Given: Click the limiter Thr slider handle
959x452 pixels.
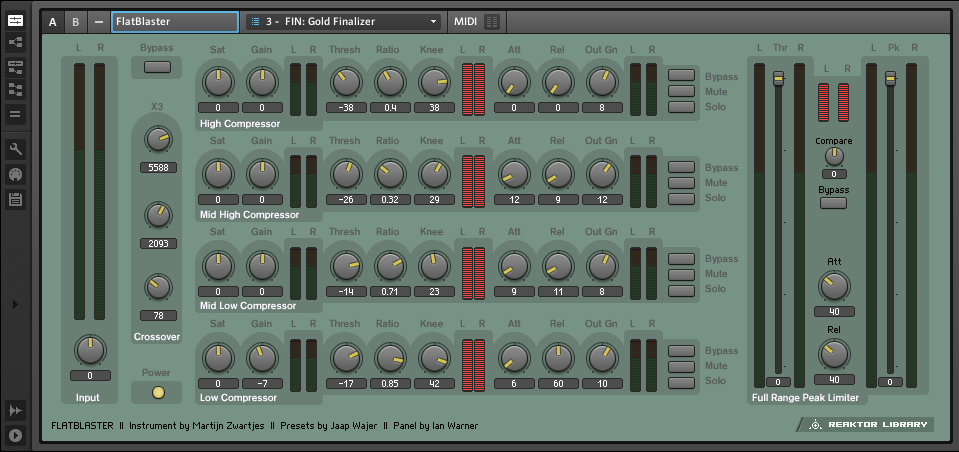Looking at the screenshot, I should pyautogui.click(x=778, y=78).
